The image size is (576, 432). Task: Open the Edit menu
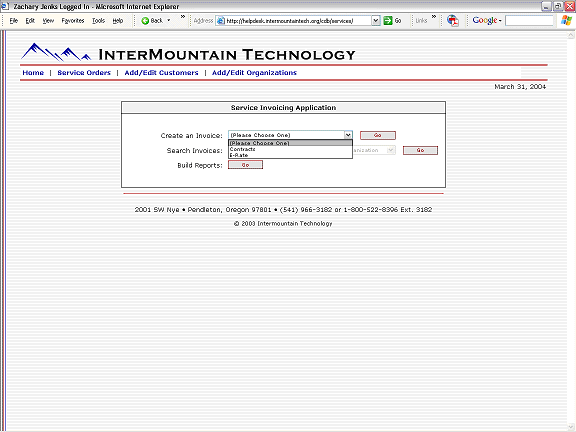click(30, 21)
